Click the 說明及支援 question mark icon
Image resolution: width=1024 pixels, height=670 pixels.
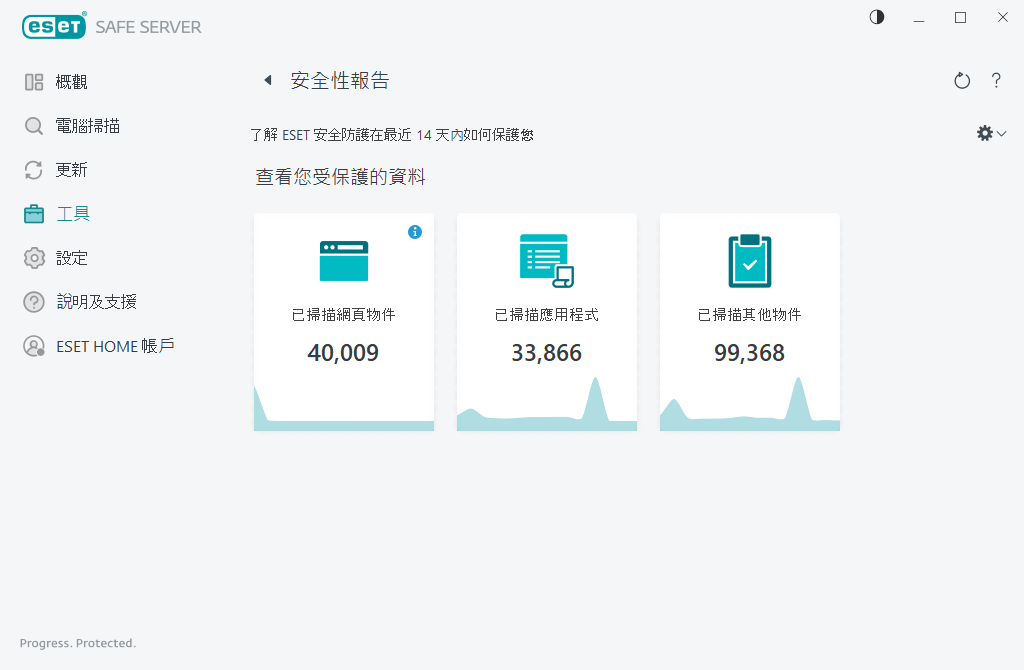coord(34,302)
